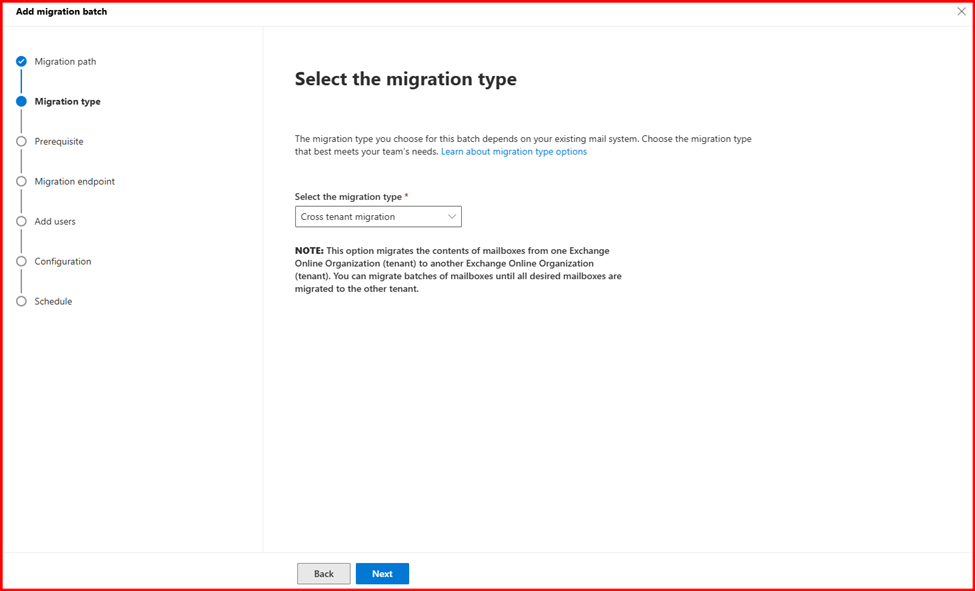This screenshot has width=975, height=591.
Task: Click the step circle next to Schedule
Action: [21, 301]
